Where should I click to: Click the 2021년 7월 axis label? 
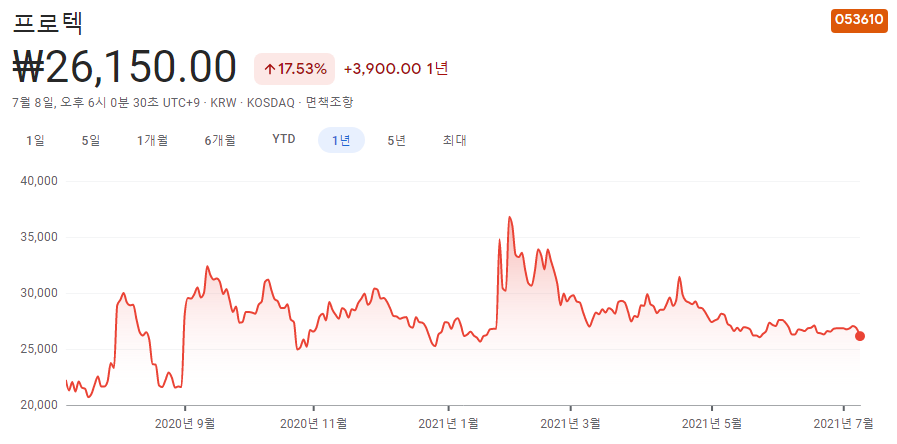[844, 424]
